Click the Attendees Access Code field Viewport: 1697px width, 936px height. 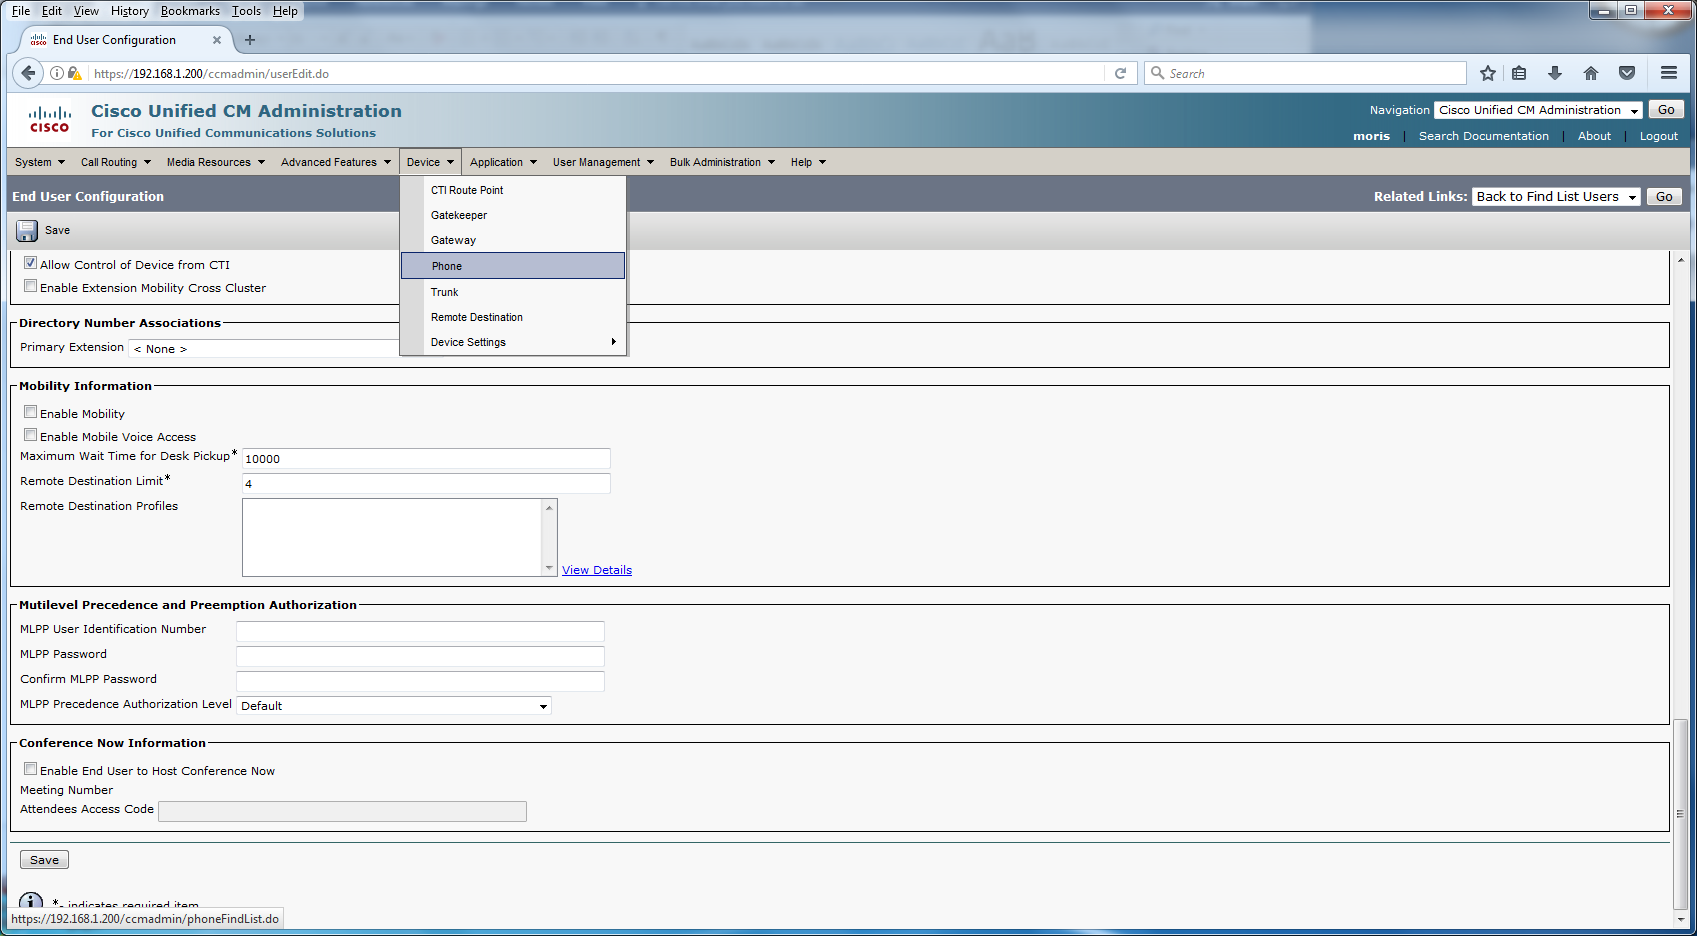(x=342, y=811)
